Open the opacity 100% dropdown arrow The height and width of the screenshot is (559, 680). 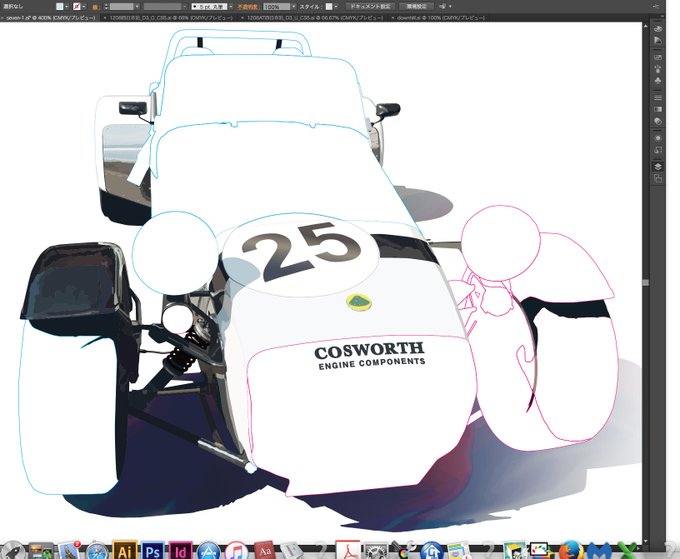tap(294, 7)
